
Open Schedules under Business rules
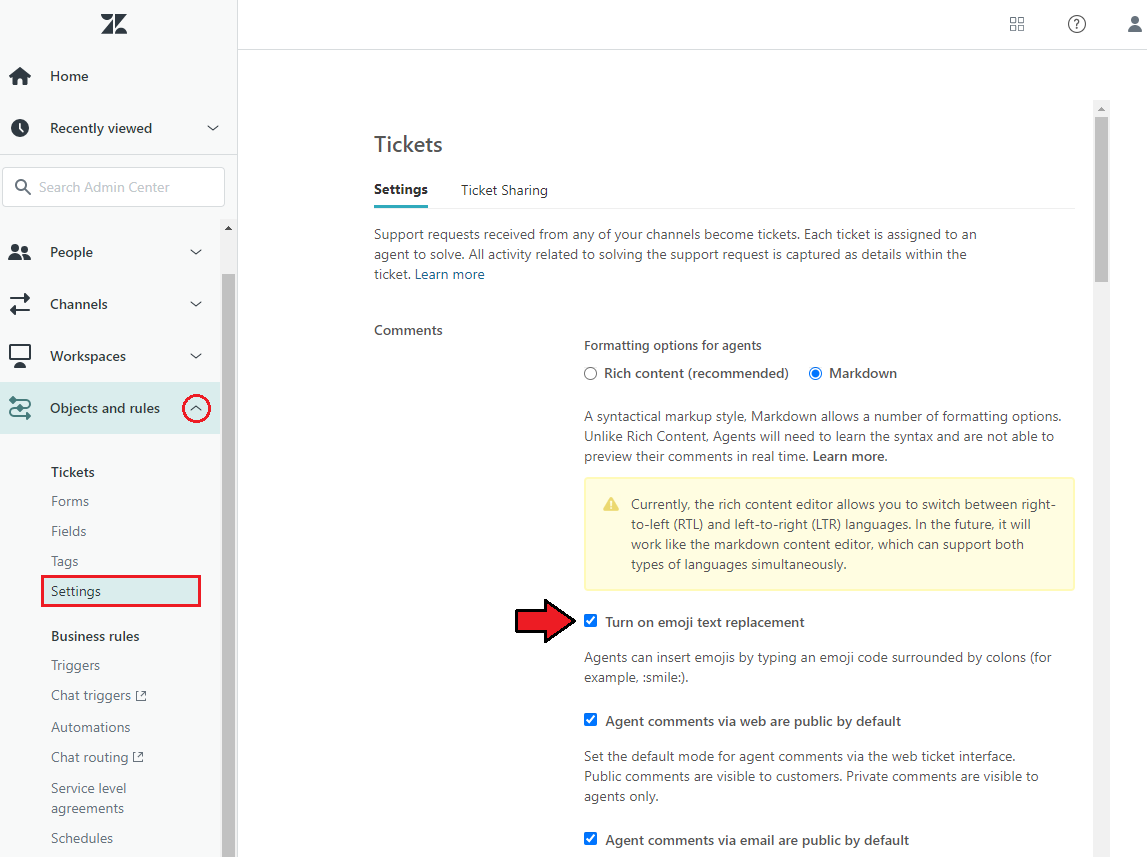tap(82, 839)
